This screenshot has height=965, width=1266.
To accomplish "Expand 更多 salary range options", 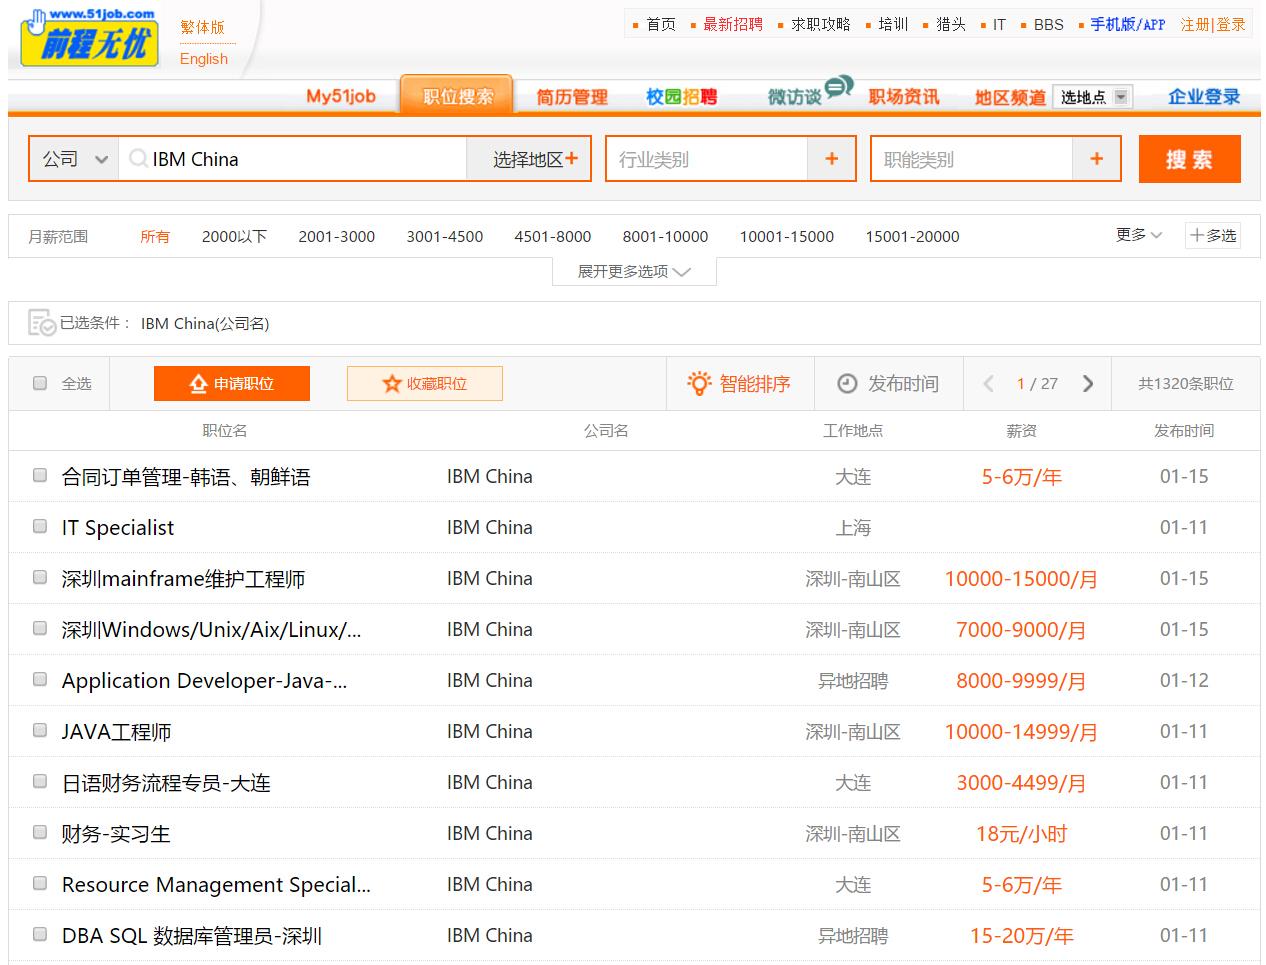I will coord(1139,235).
